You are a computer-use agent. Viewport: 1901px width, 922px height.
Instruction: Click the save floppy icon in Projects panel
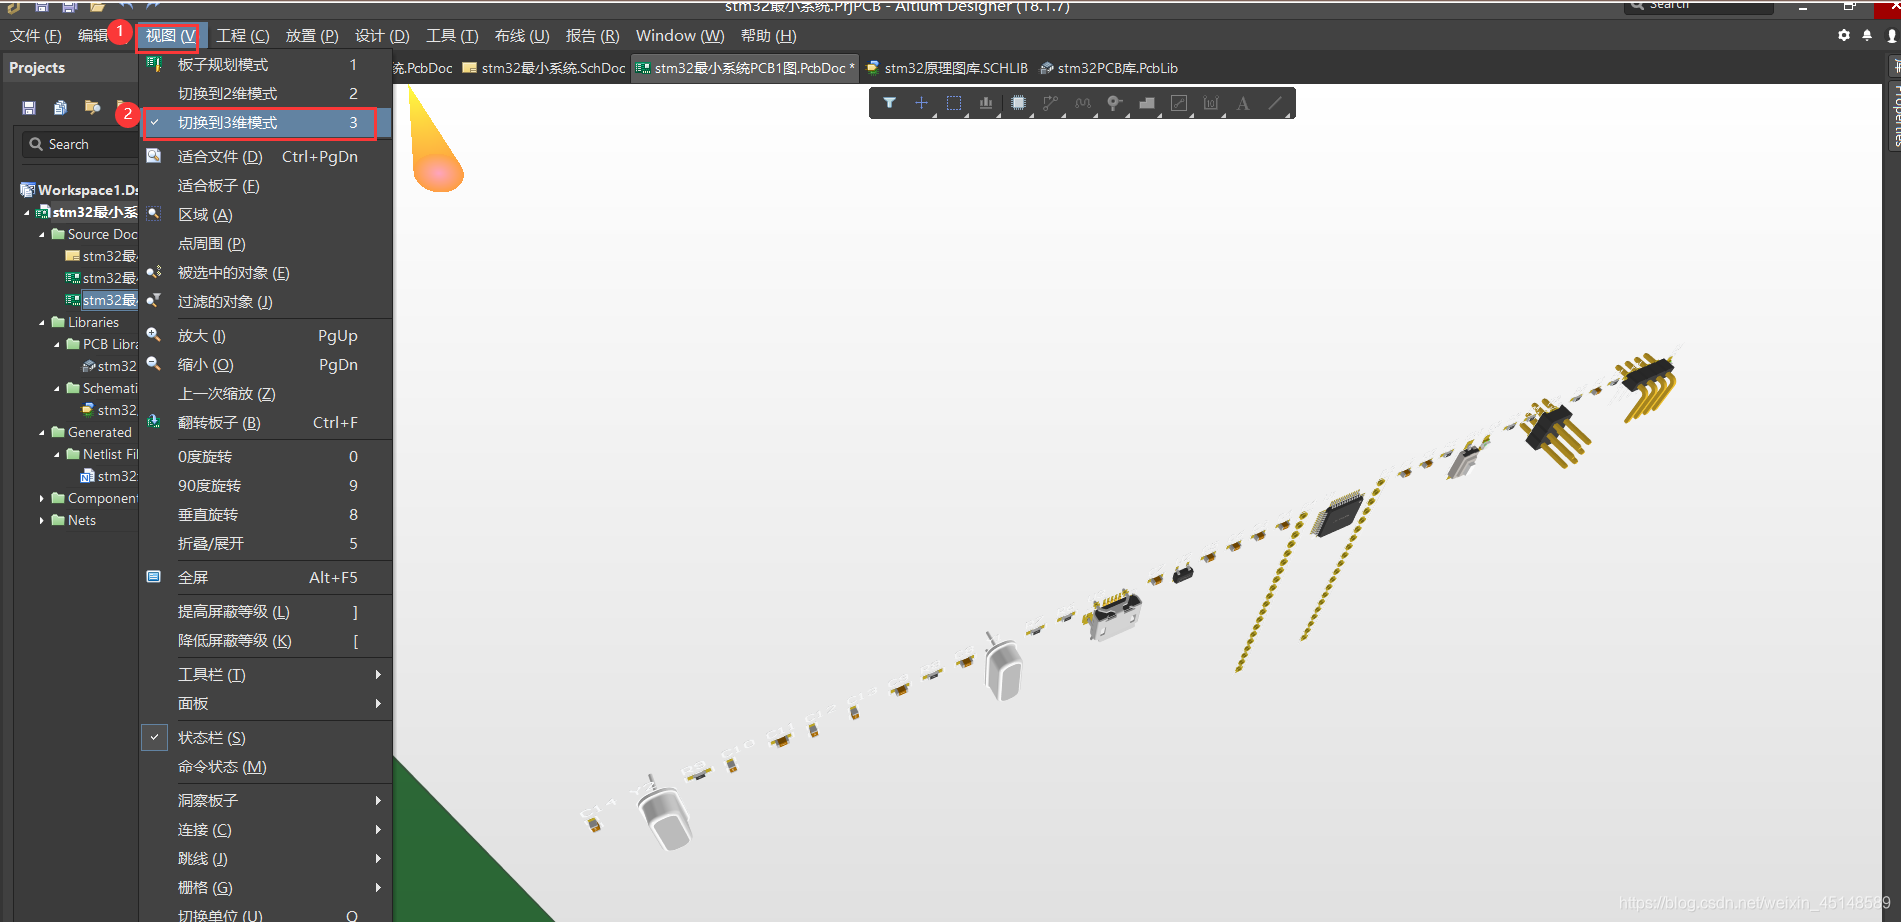(x=29, y=108)
